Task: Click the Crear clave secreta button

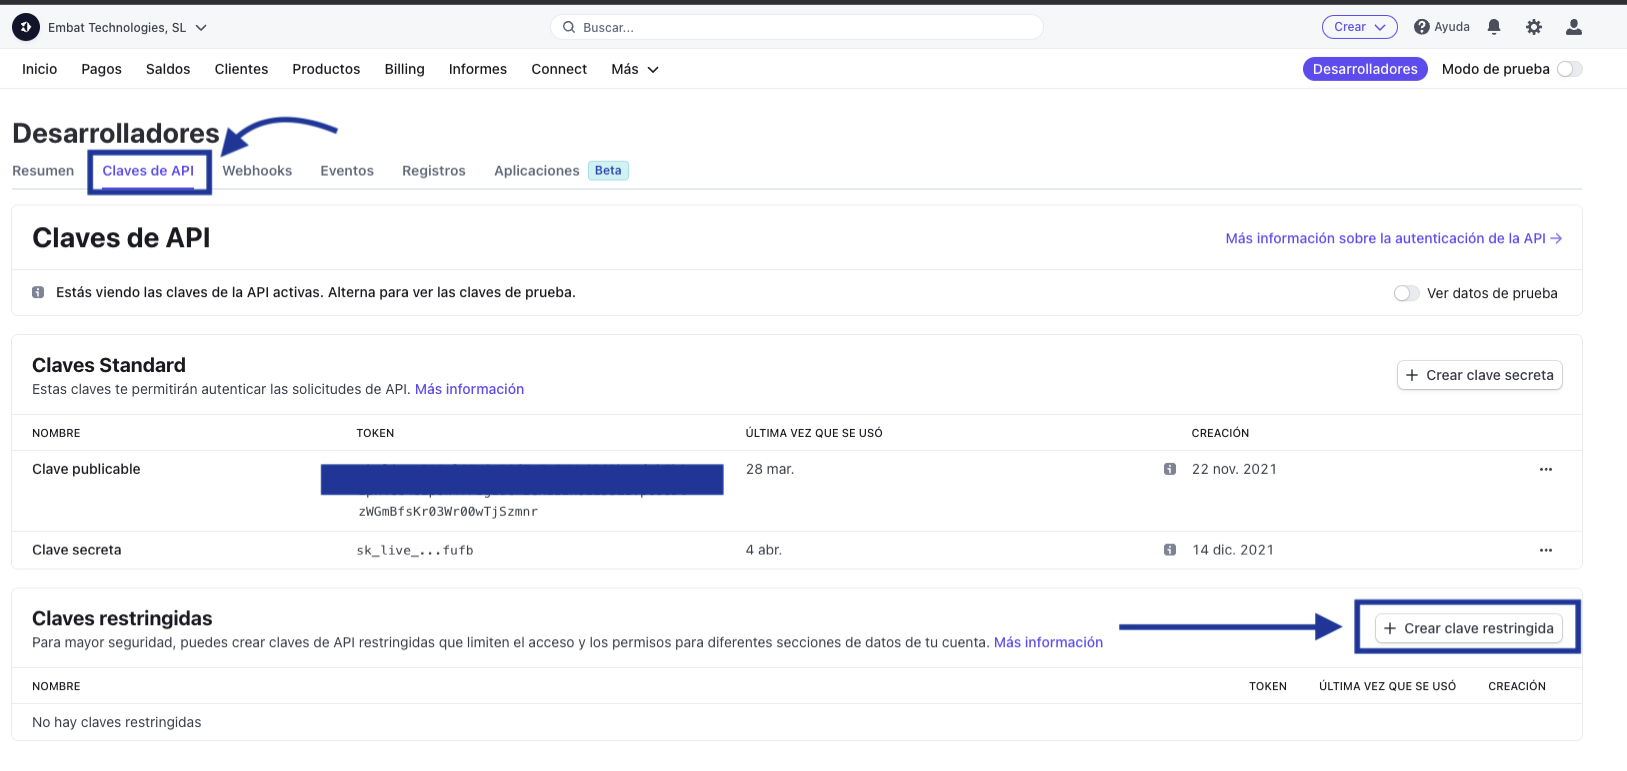Action: pyautogui.click(x=1480, y=375)
